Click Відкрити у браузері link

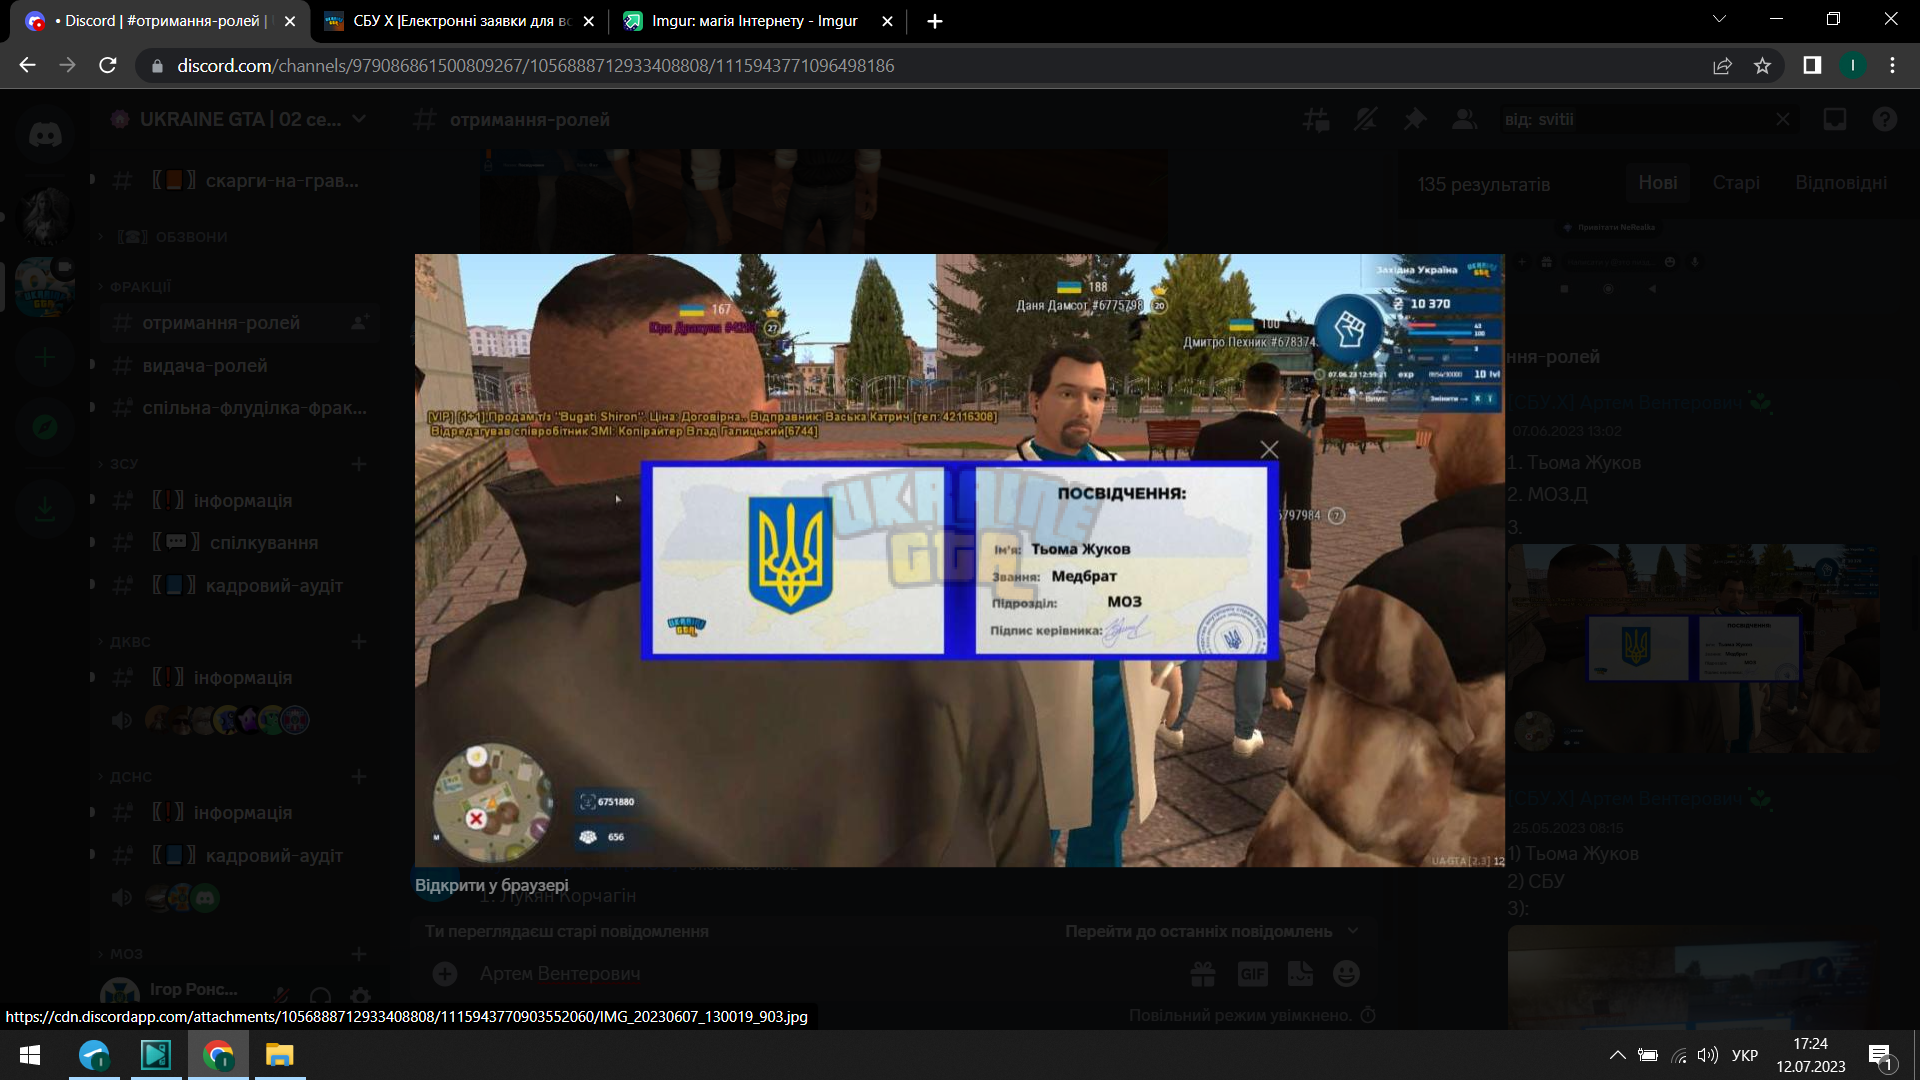pyautogui.click(x=491, y=886)
